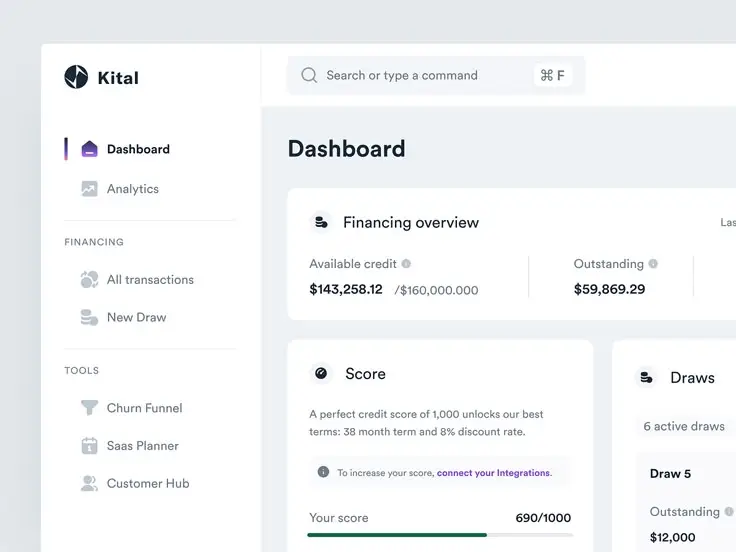Open Analytics in the sidebar
736x552 pixels.
(120, 189)
